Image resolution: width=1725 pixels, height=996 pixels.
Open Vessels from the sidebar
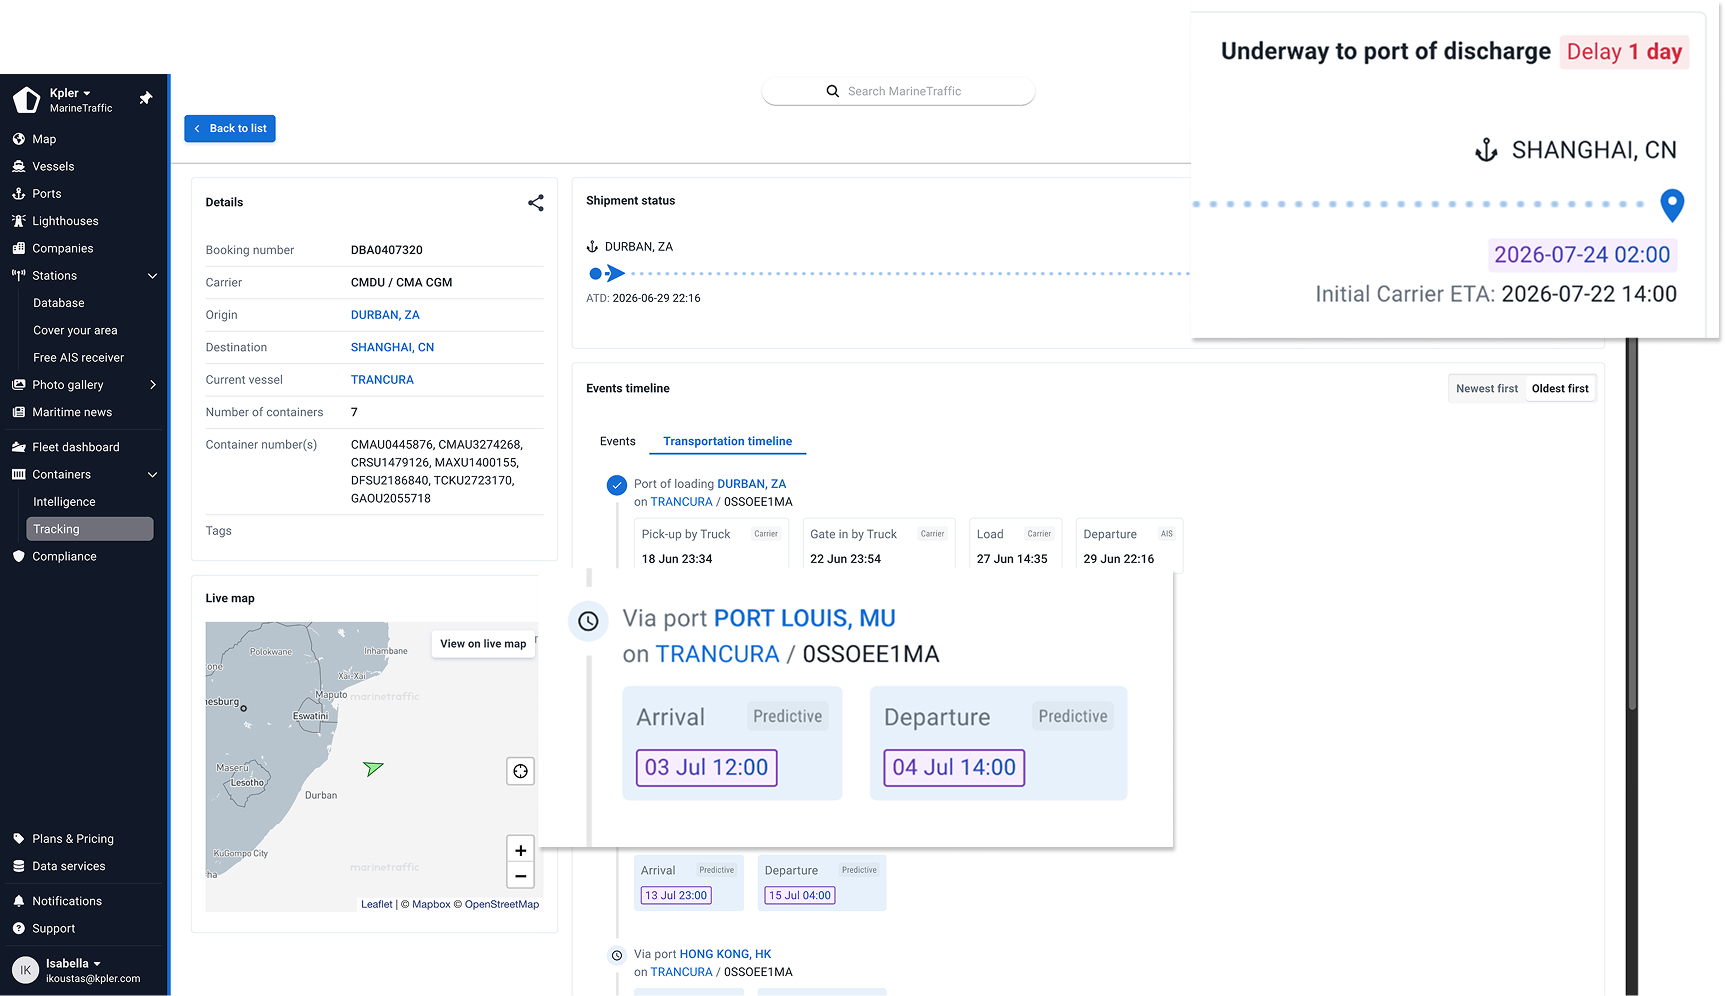[53, 166]
